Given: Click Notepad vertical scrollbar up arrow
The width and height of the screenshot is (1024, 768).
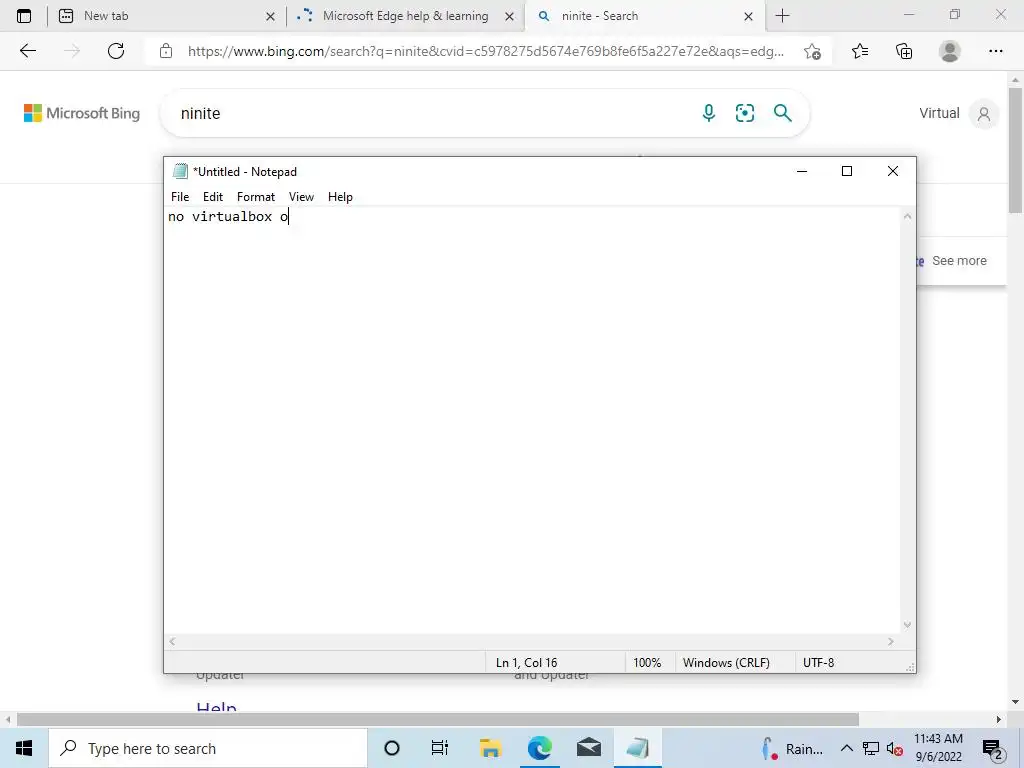Looking at the screenshot, I should [x=907, y=216].
